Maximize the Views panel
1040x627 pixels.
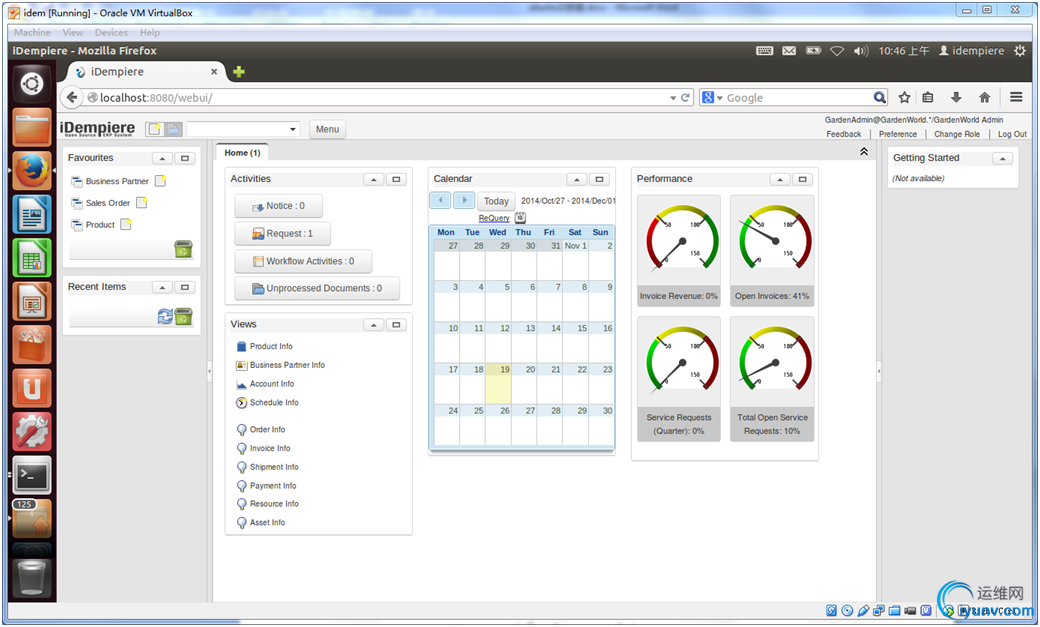click(397, 324)
